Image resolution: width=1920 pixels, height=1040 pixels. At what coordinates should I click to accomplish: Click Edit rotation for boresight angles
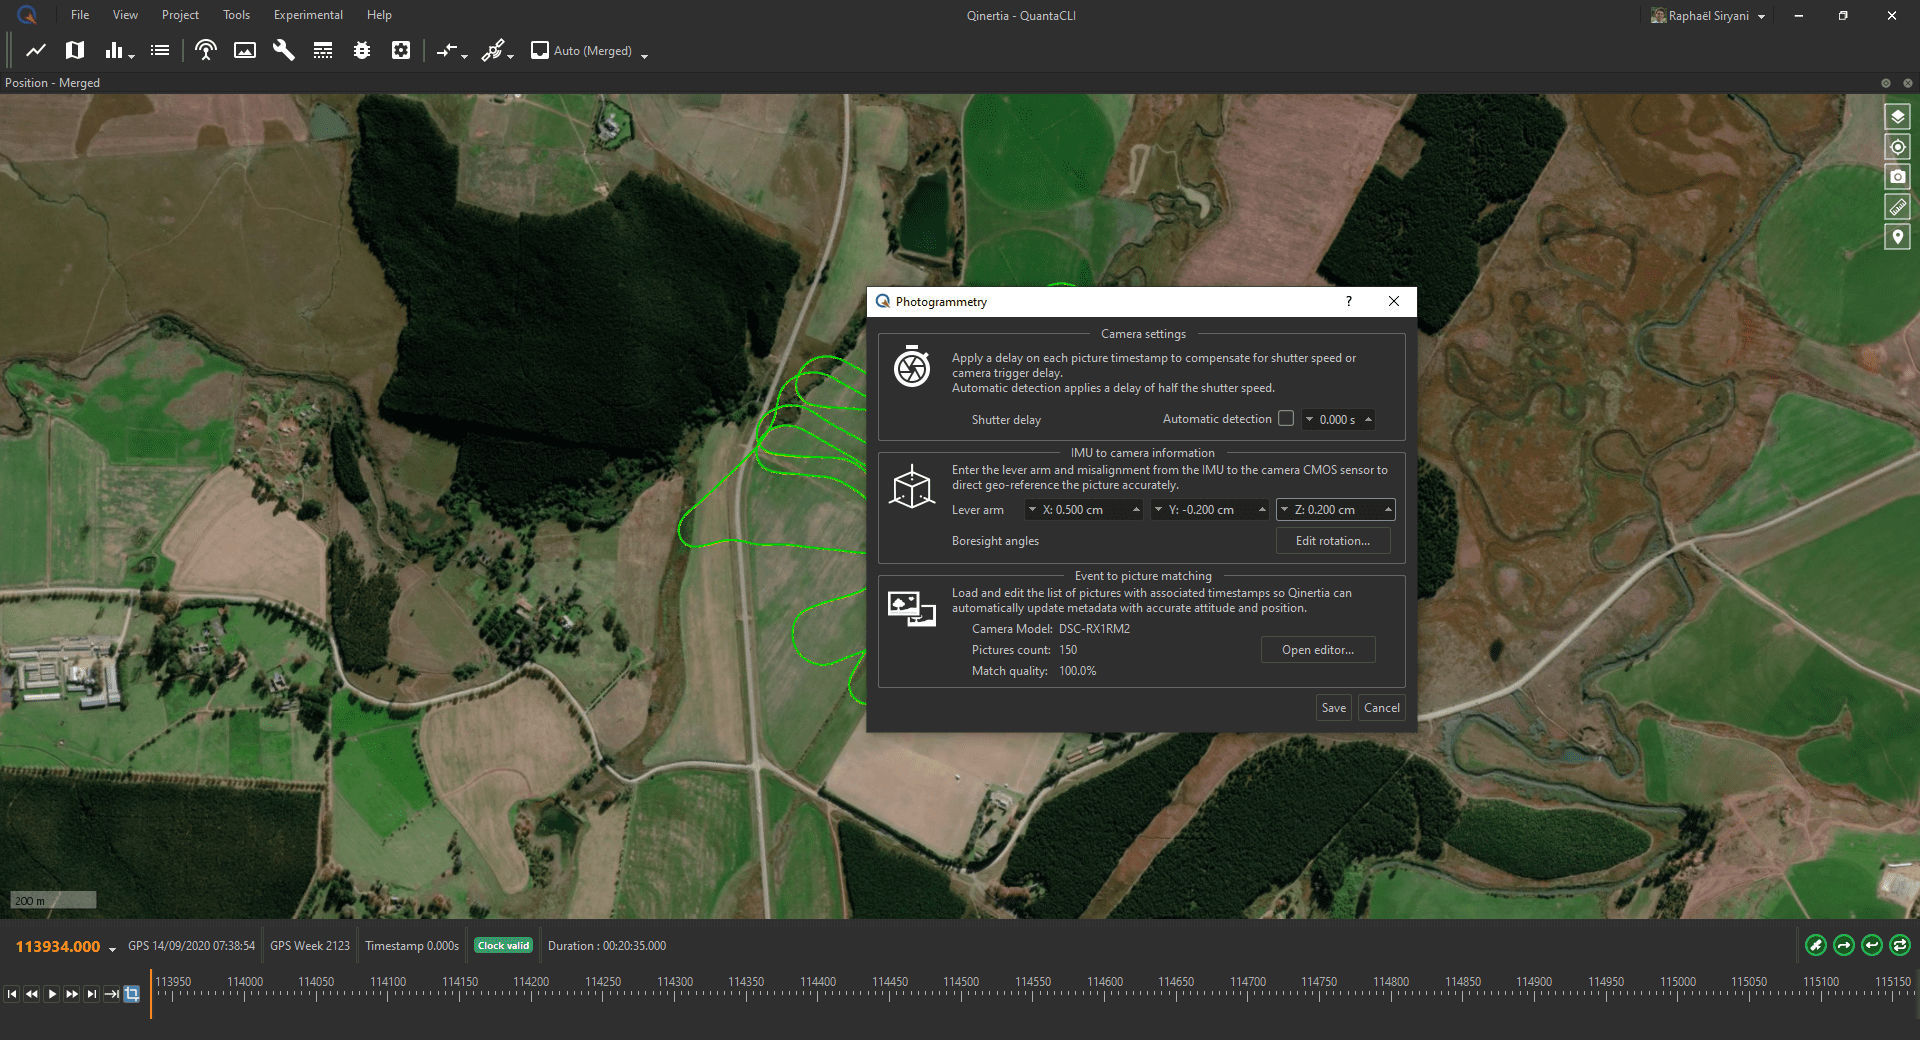pos(1332,541)
